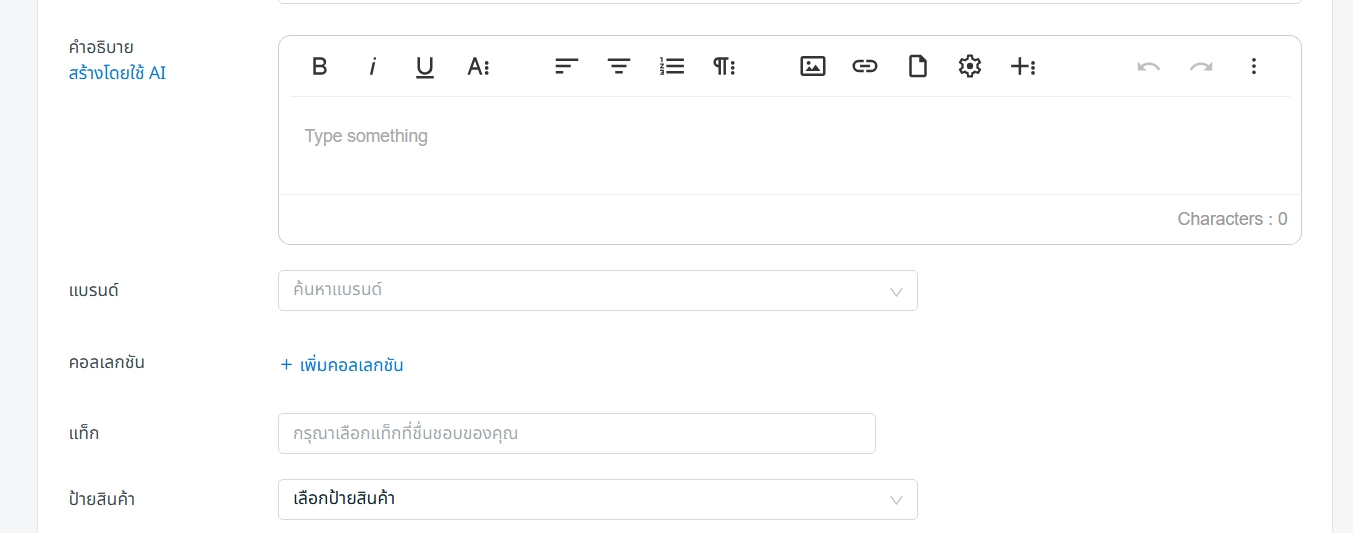Image resolution: width=1353 pixels, height=533 pixels.
Task: Insert a link in the editor
Action: pos(865,66)
